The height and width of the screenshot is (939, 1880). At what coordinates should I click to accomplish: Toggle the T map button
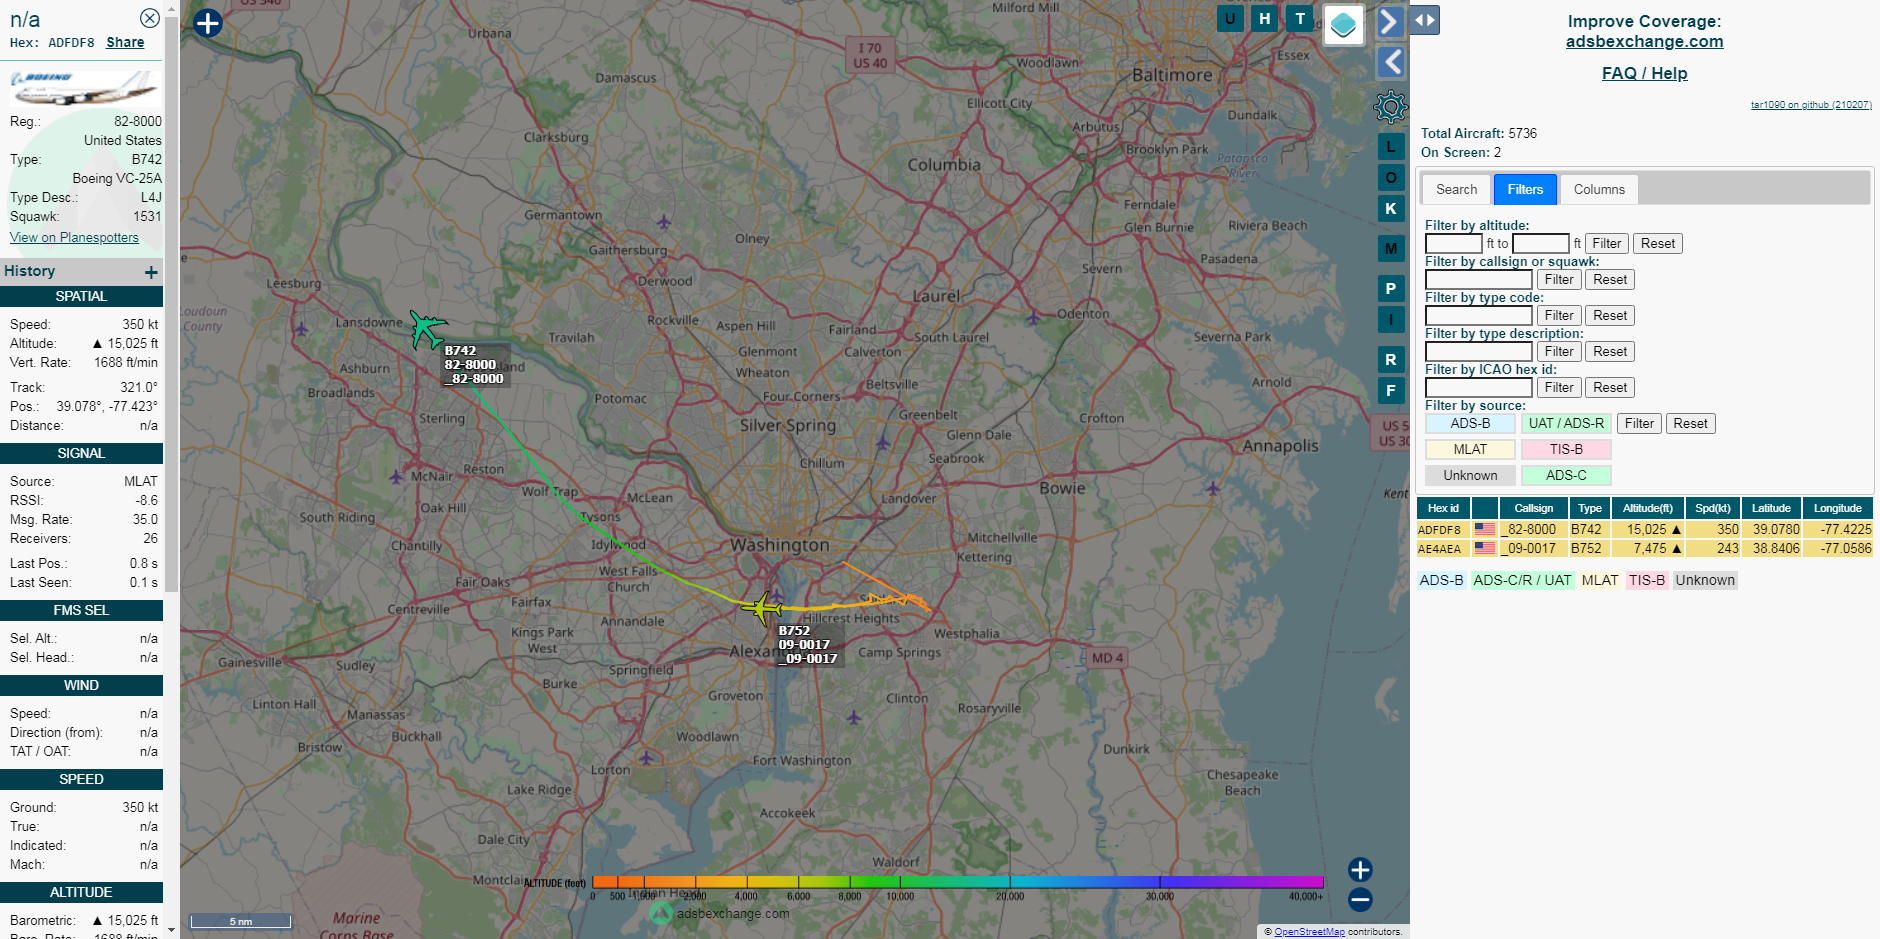(1300, 18)
